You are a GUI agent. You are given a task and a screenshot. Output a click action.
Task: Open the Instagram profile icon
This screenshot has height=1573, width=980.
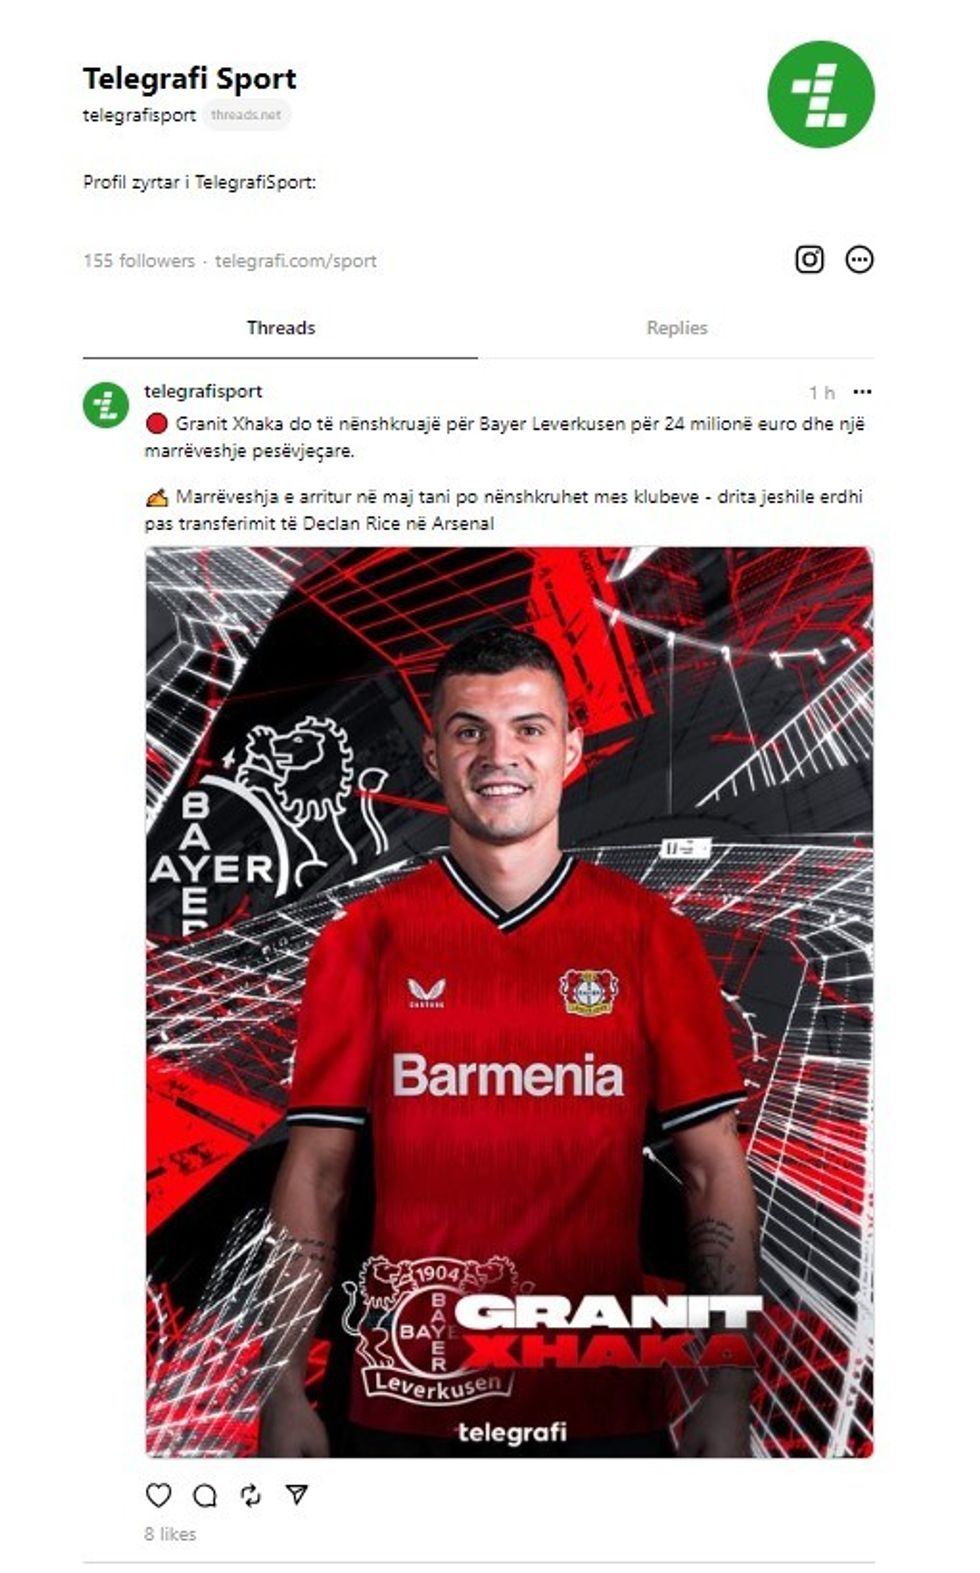tap(809, 260)
